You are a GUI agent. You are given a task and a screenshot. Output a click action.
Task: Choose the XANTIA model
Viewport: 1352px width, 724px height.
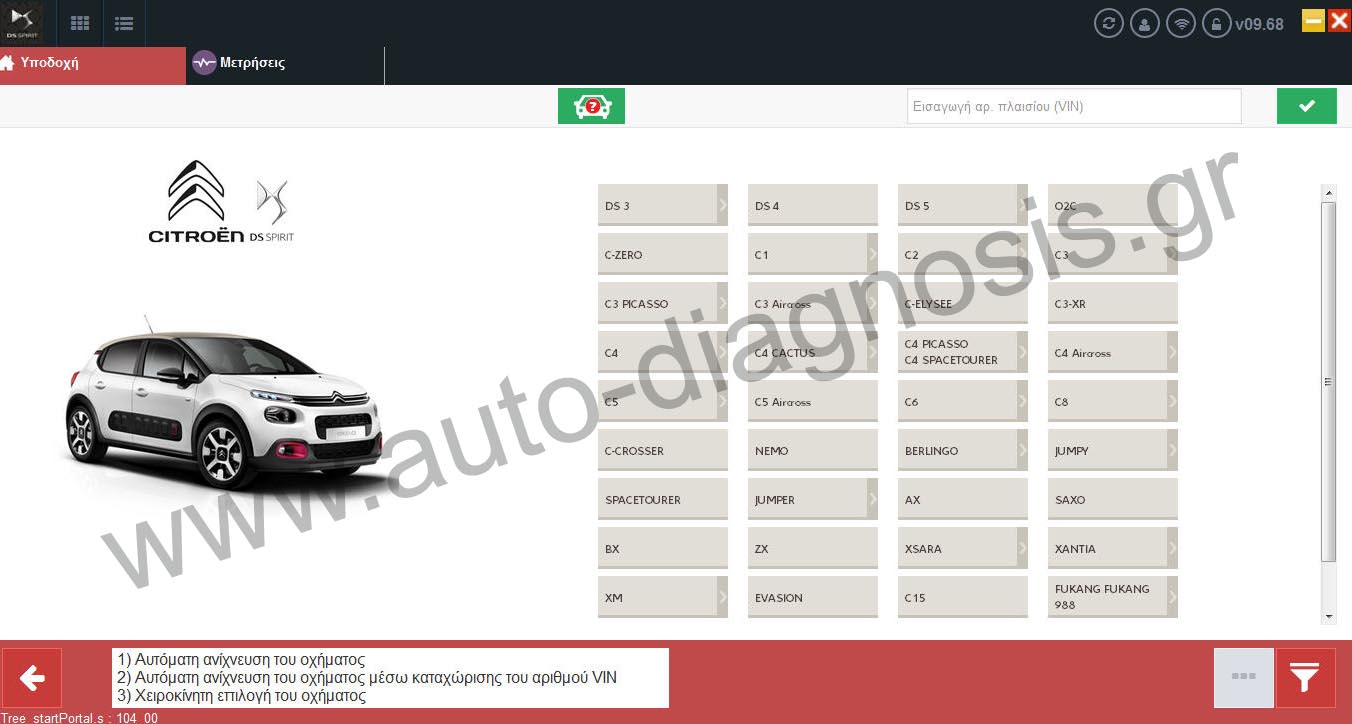[1113, 548]
